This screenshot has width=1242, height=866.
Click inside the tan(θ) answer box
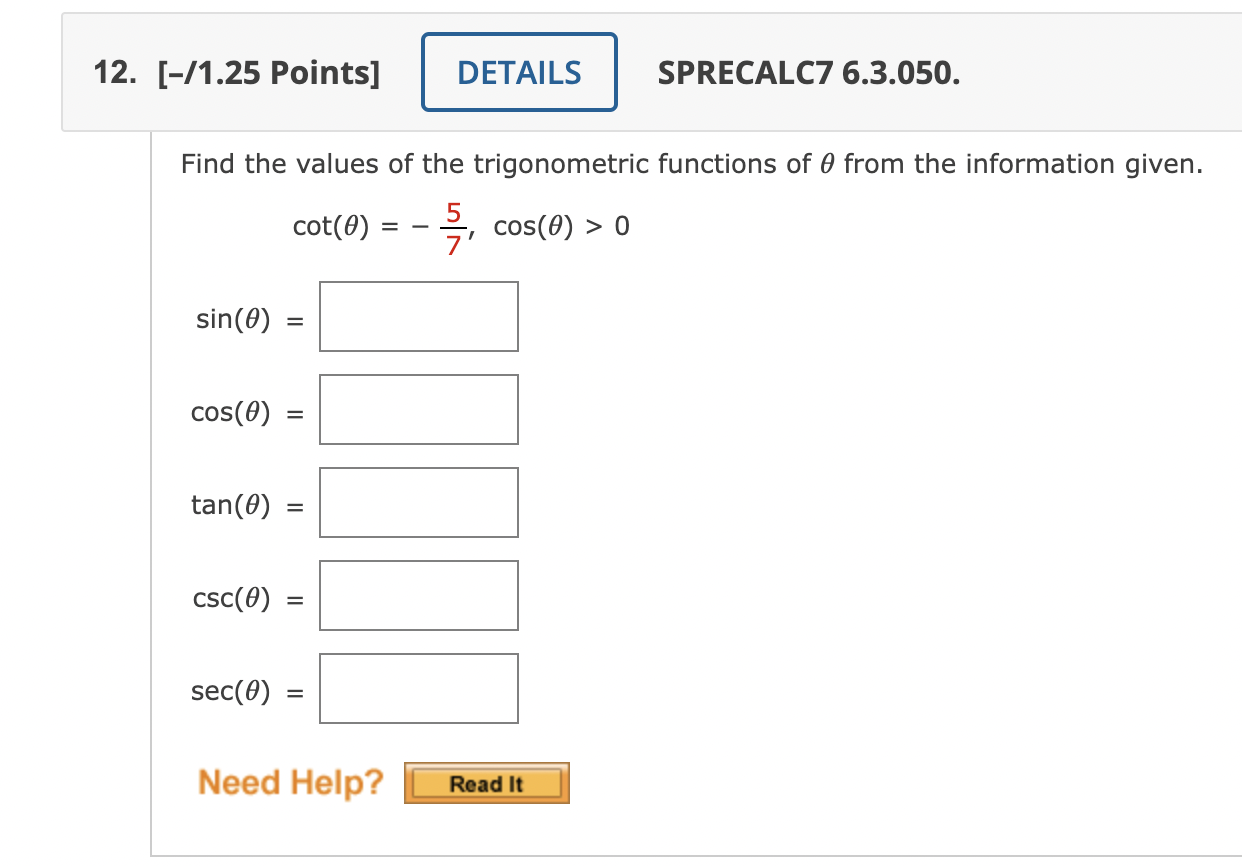tap(418, 502)
